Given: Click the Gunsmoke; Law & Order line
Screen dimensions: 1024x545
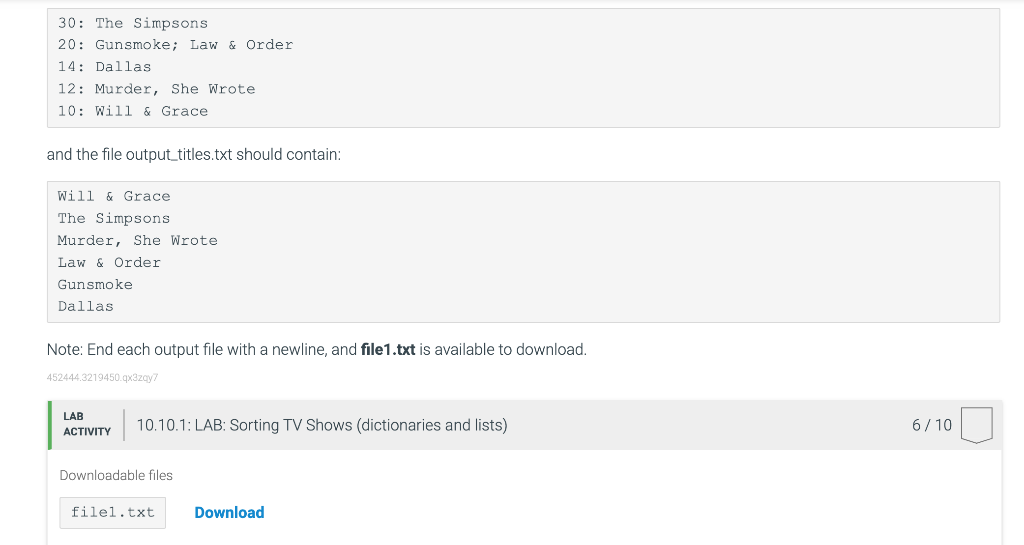Looking at the screenshot, I should [175, 44].
